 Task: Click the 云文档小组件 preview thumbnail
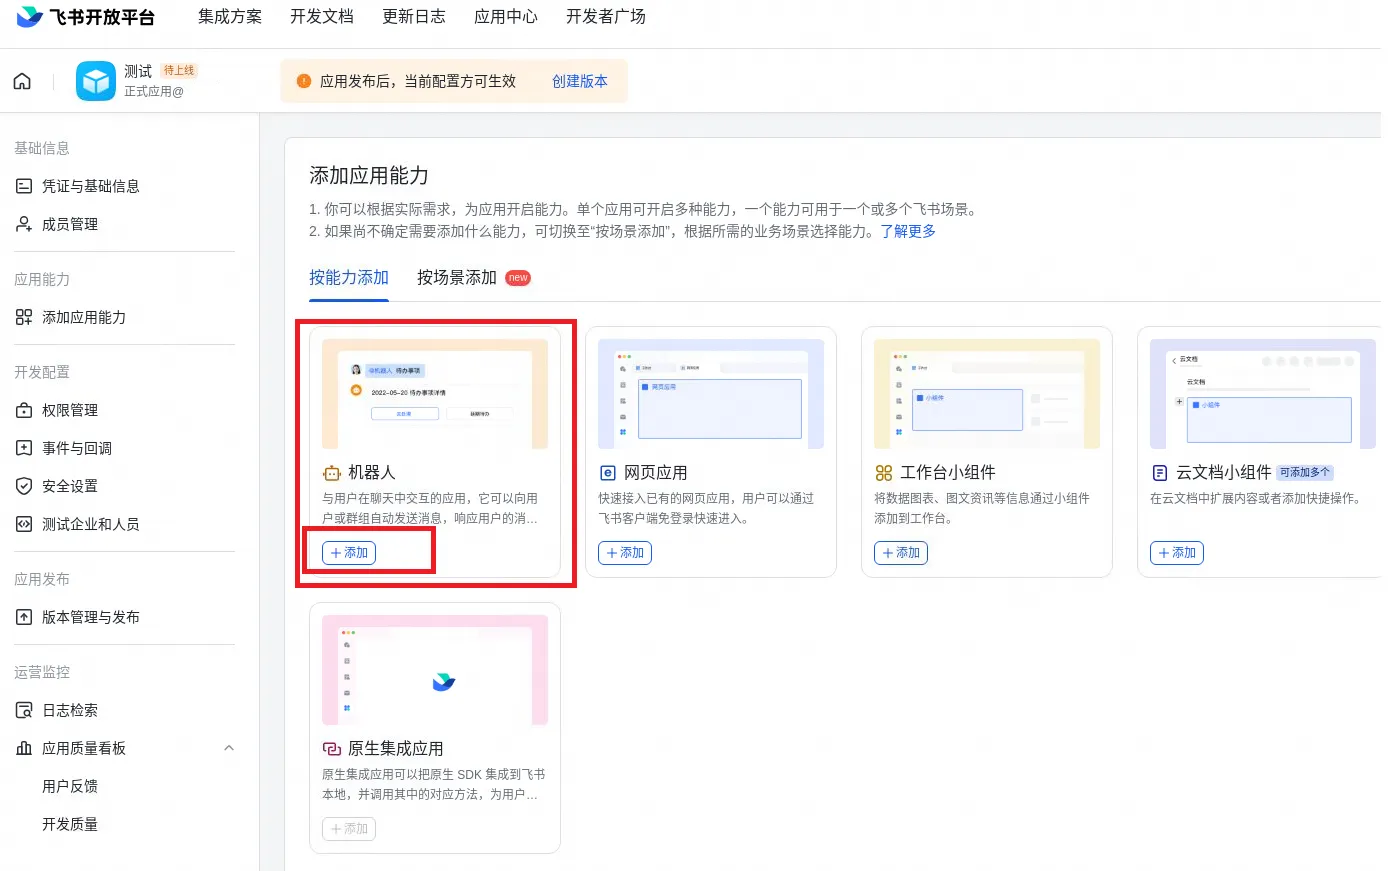click(x=1263, y=394)
